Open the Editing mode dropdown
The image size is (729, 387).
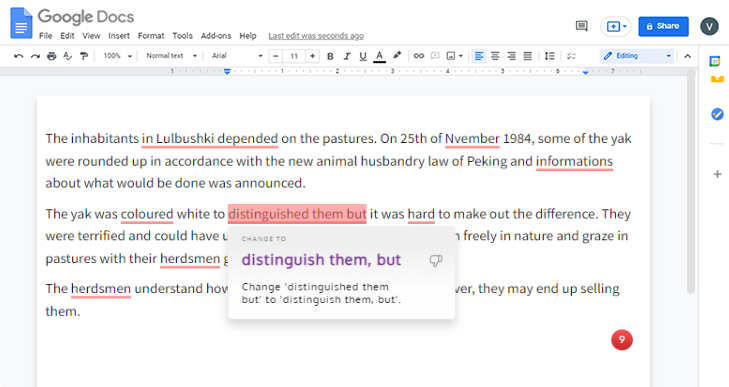coord(637,56)
